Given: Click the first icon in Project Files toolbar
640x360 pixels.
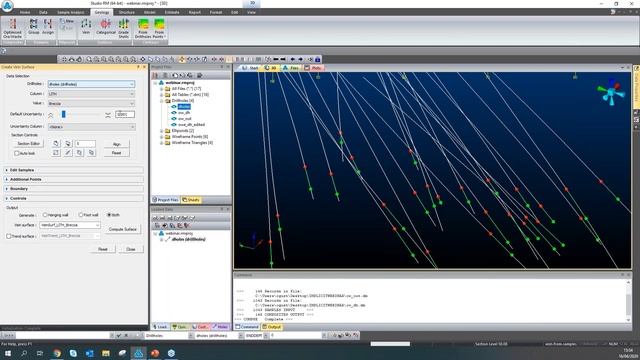Looking at the screenshot, I should tap(155, 76).
